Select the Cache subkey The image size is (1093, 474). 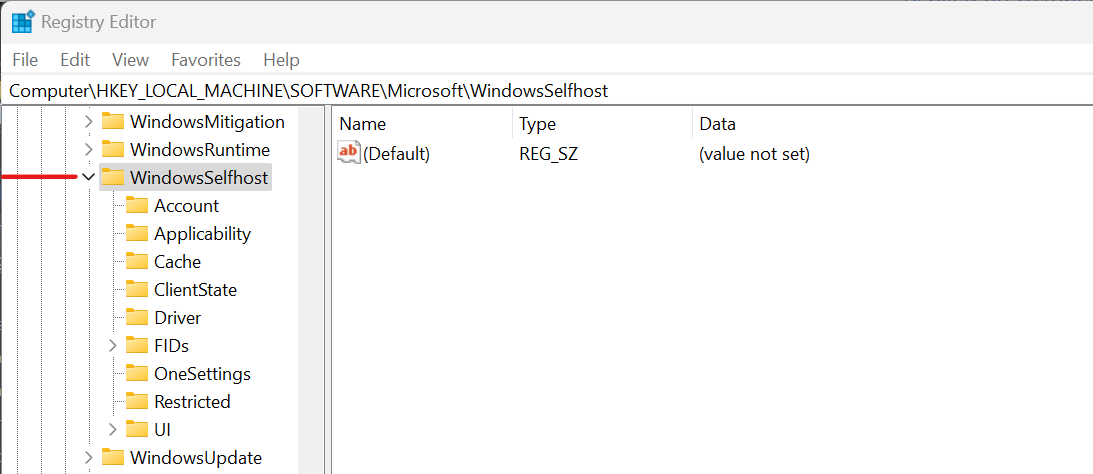pyautogui.click(x=177, y=262)
